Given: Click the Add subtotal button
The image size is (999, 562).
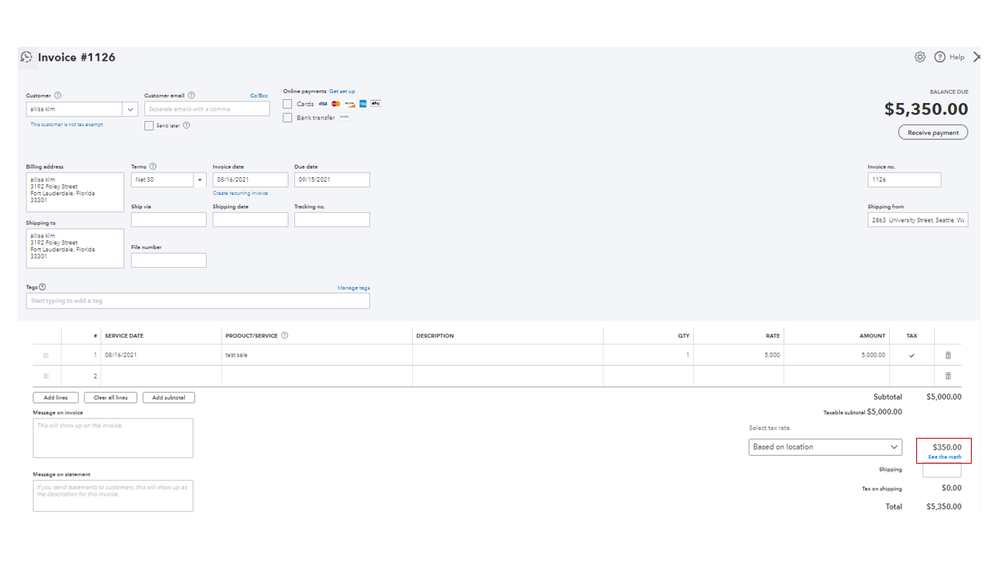Looking at the screenshot, I should tap(168, 398).
